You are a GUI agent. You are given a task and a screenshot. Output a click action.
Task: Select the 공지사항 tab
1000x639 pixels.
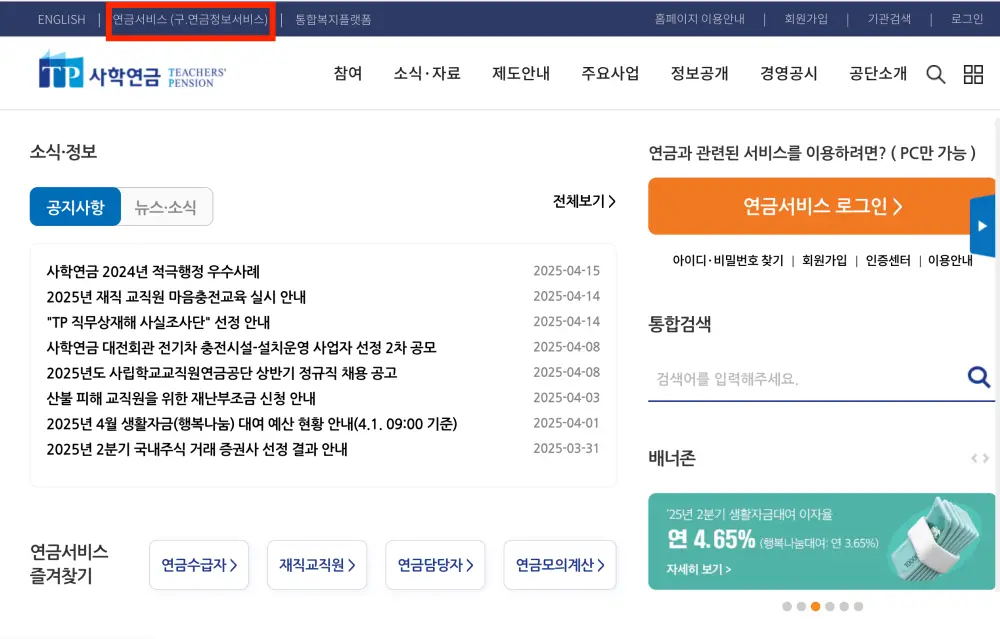pyautogui.click(x=75, y=206)
